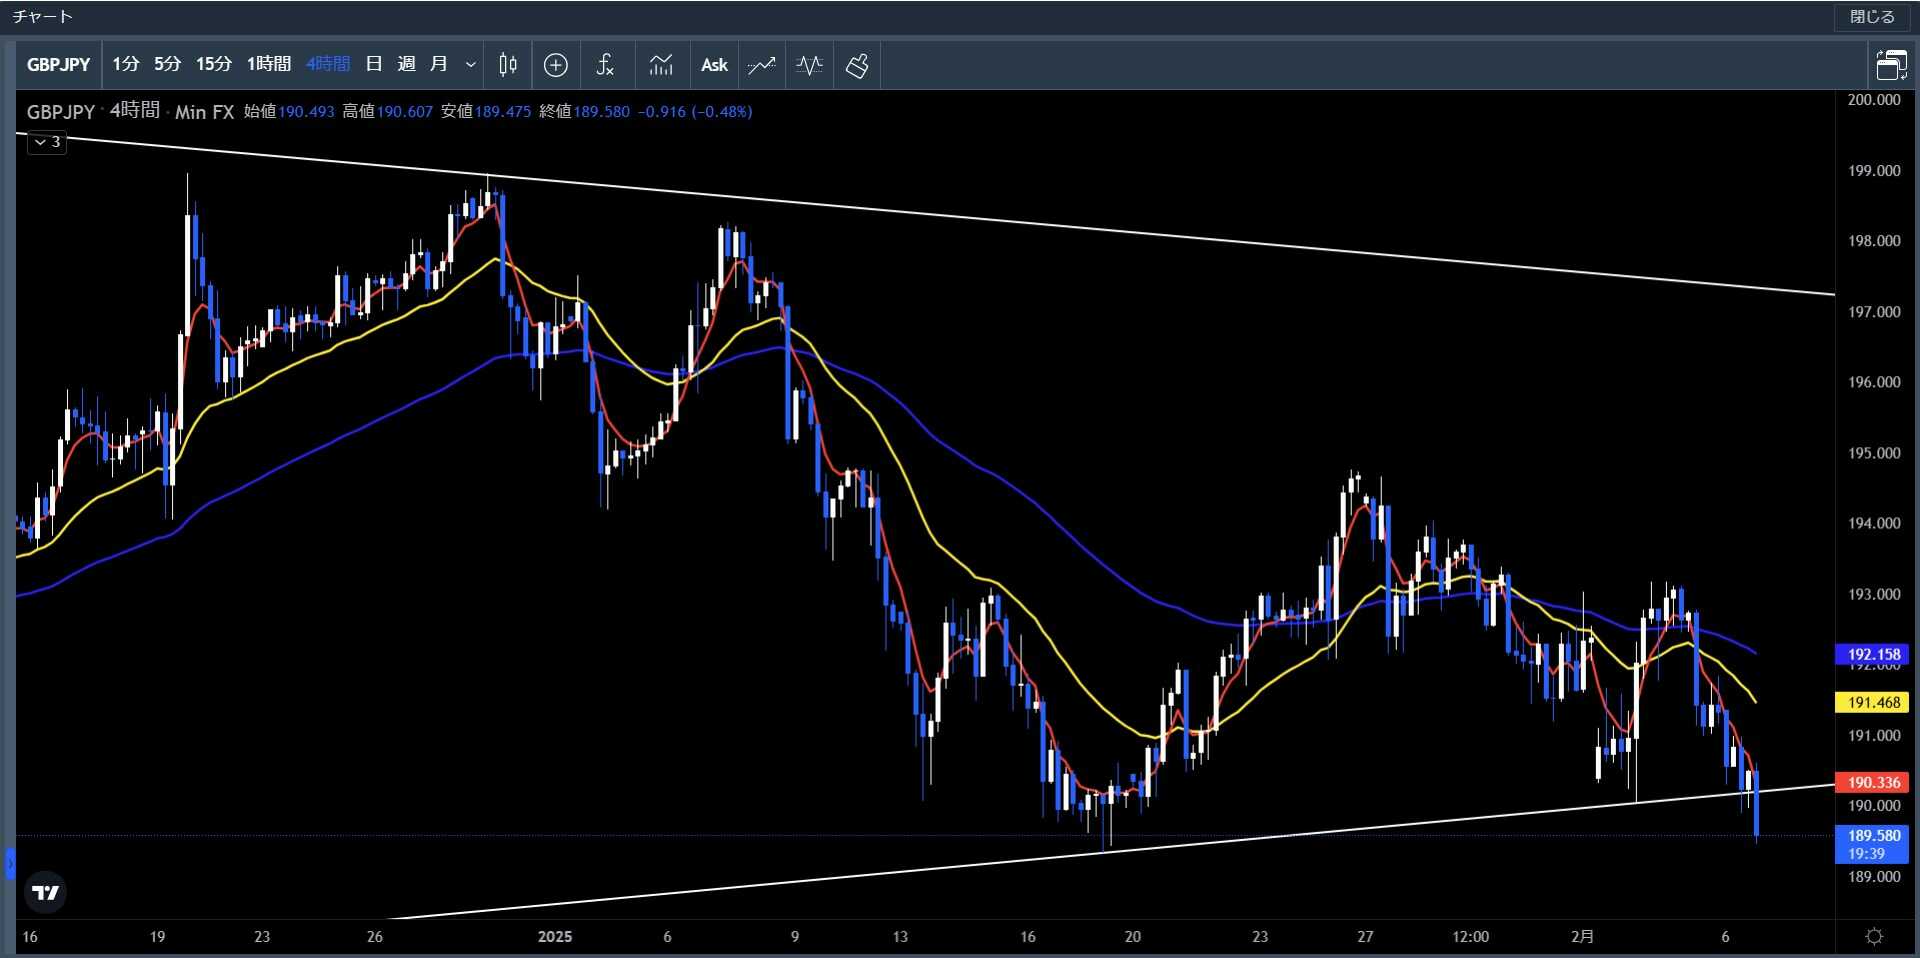Click the eraser clear drawings icon
This screenshot has height=958, width=1920.
857,65
